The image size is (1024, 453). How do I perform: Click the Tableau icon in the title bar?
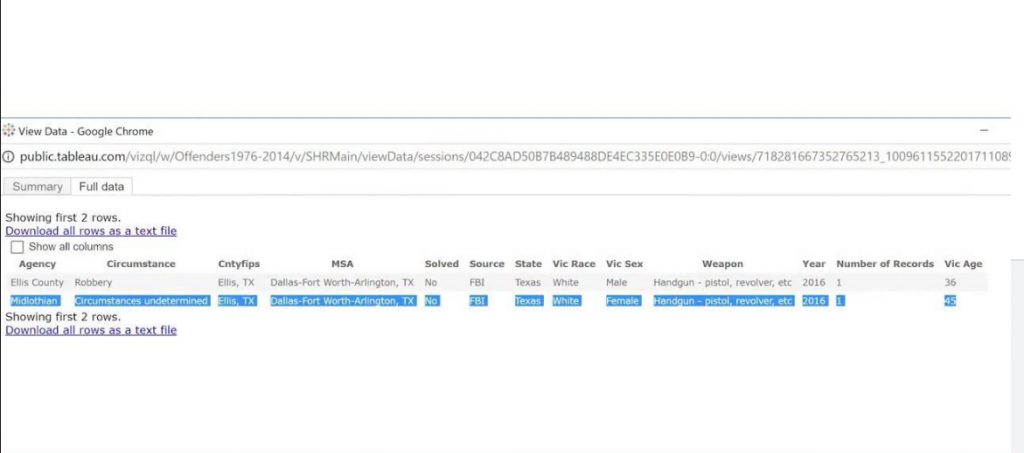click(9, 131)
